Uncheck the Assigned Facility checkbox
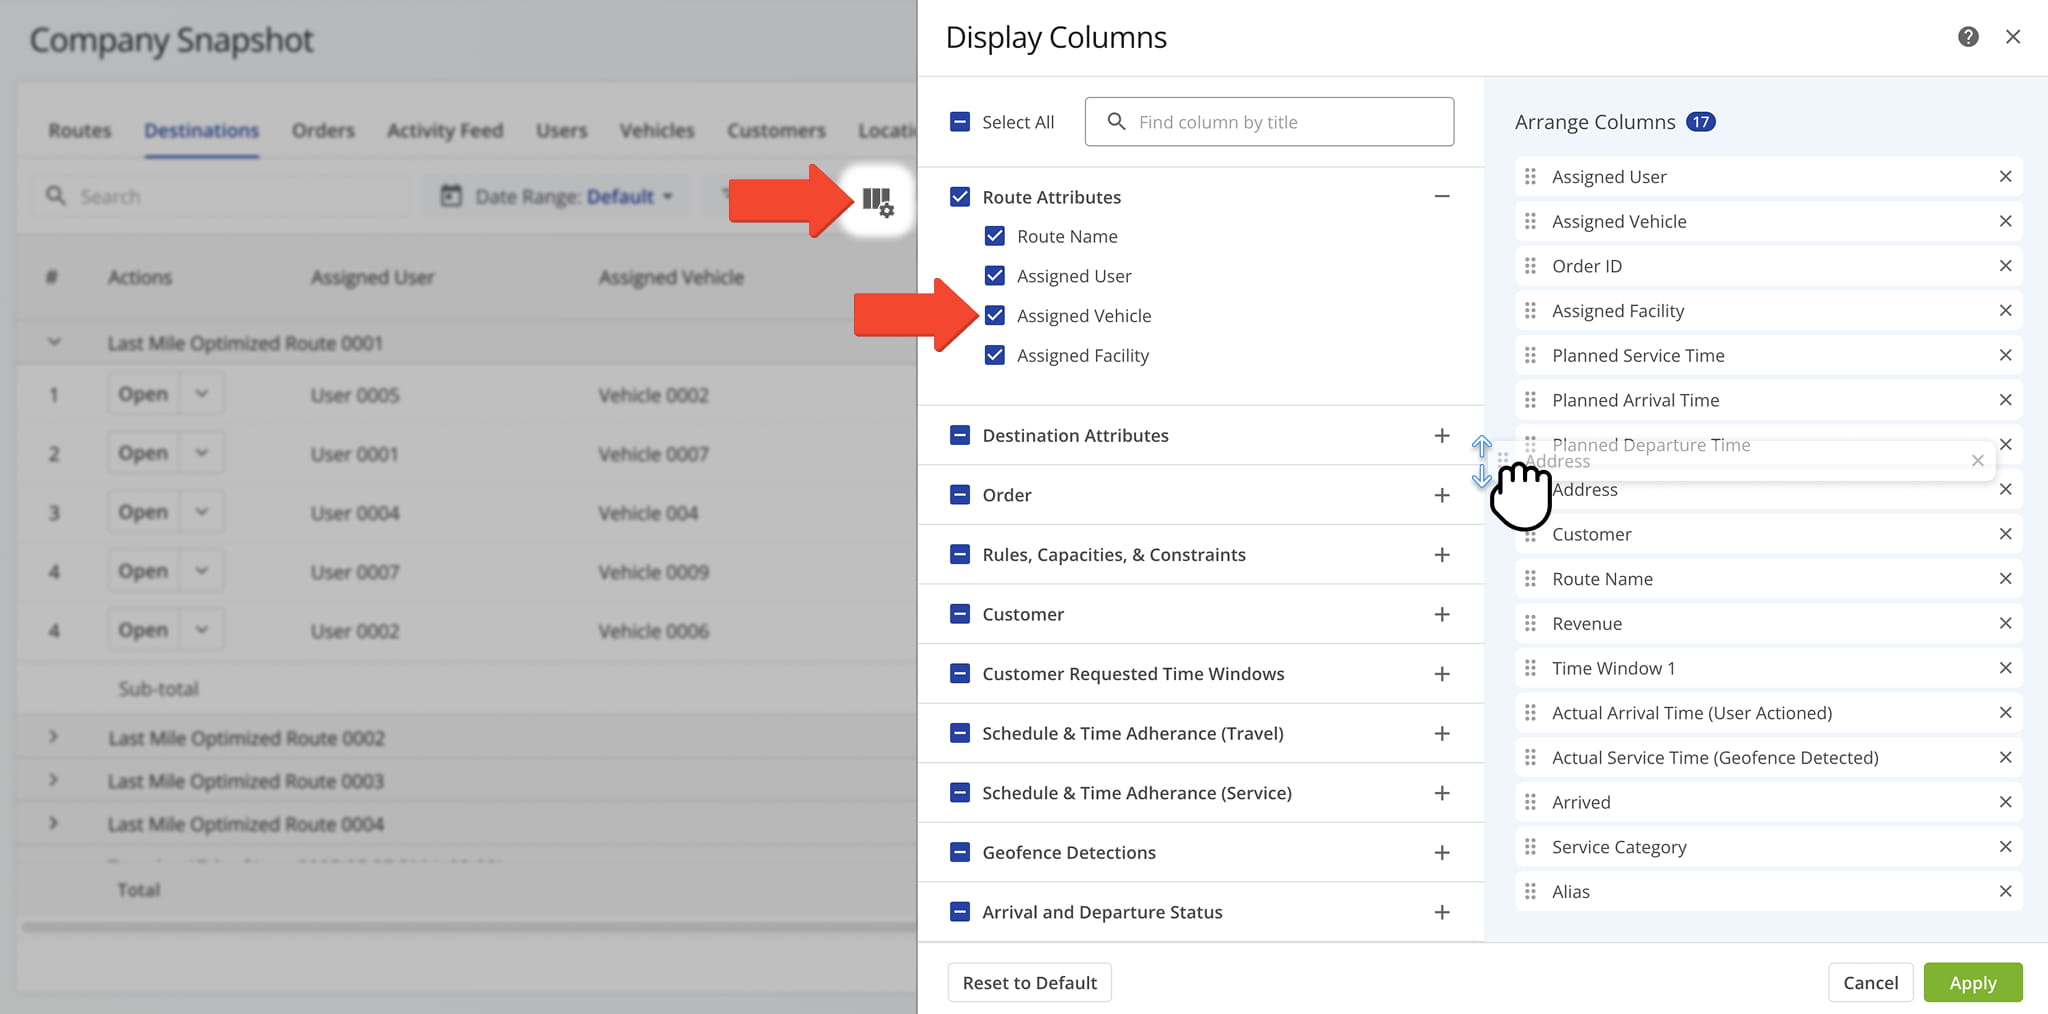2048x1014 pixels. 994,355
